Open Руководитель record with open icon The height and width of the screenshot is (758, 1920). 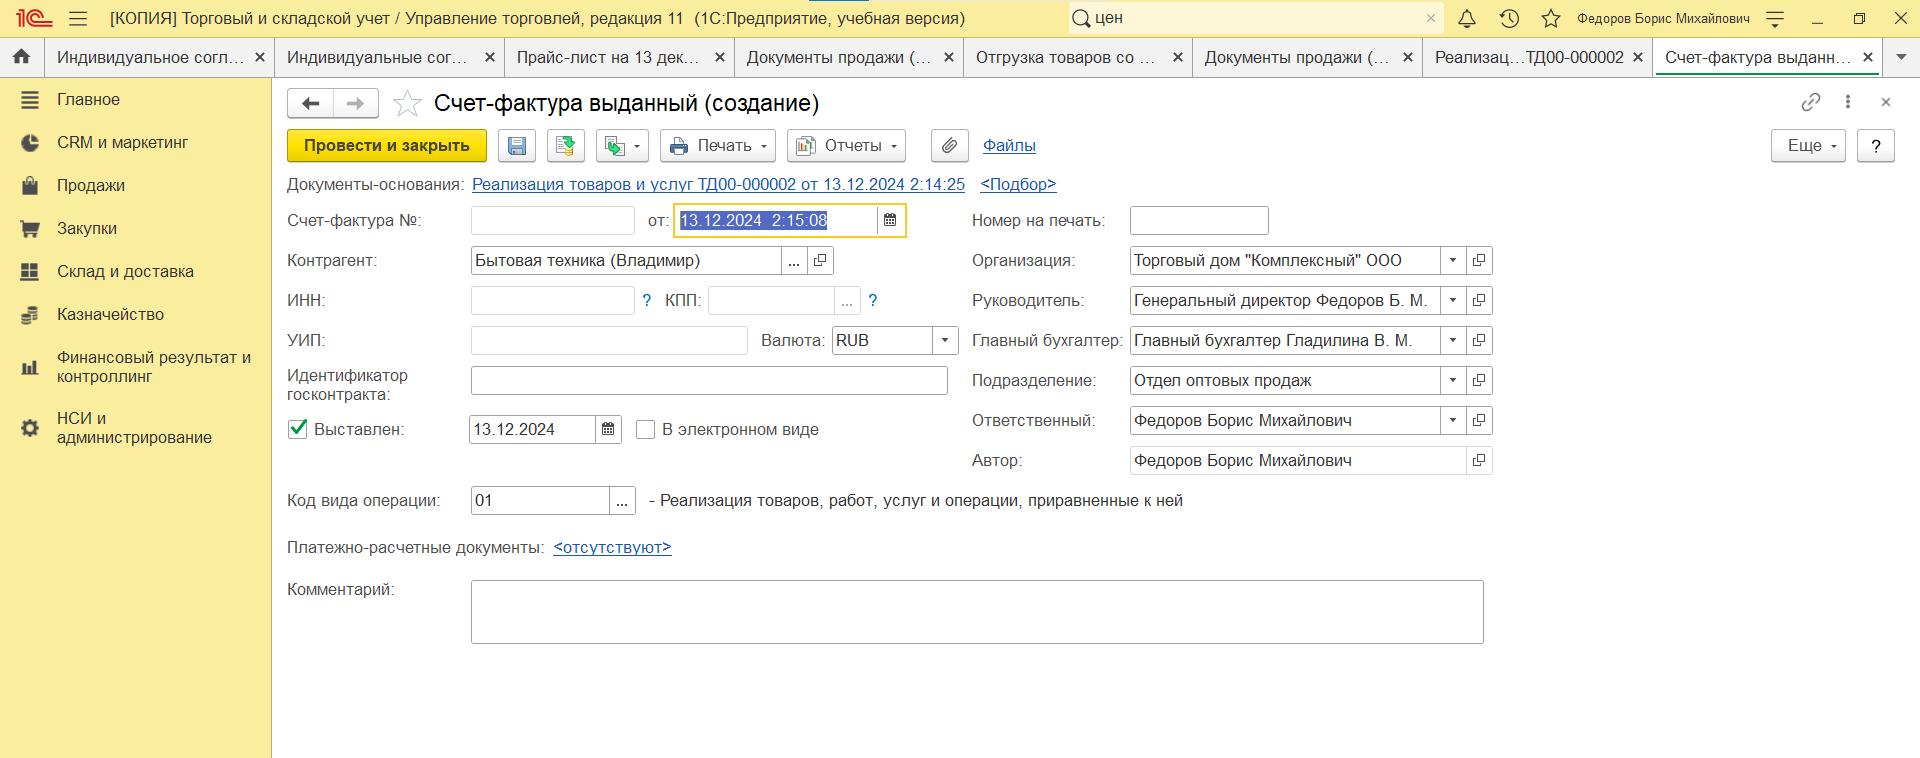(1479, 300)
